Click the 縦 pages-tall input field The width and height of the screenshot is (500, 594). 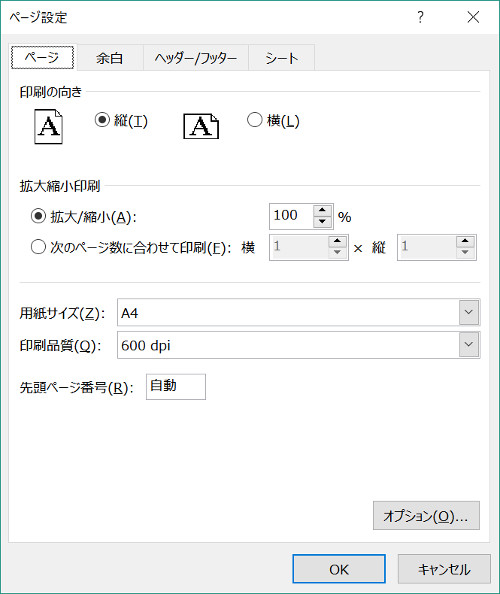pyautogui.click(x=427, y=247)
